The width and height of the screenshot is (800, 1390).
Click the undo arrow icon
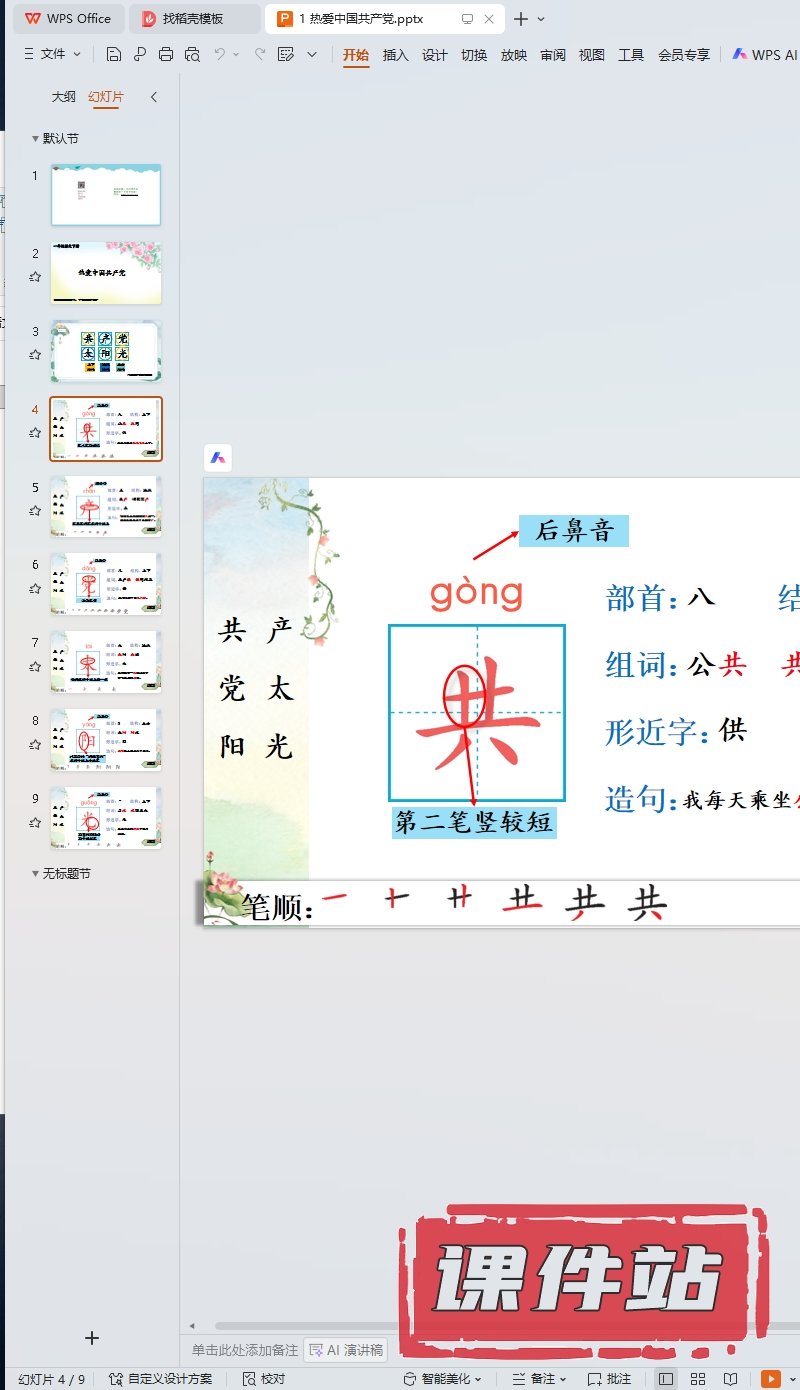click(220, 55)
